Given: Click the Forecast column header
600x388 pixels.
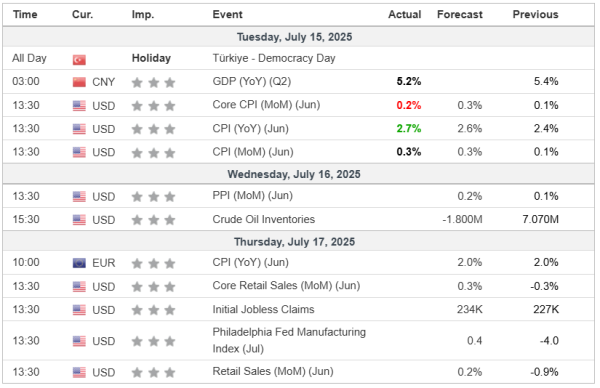Looking at the screenshot, I should [460, 15].
